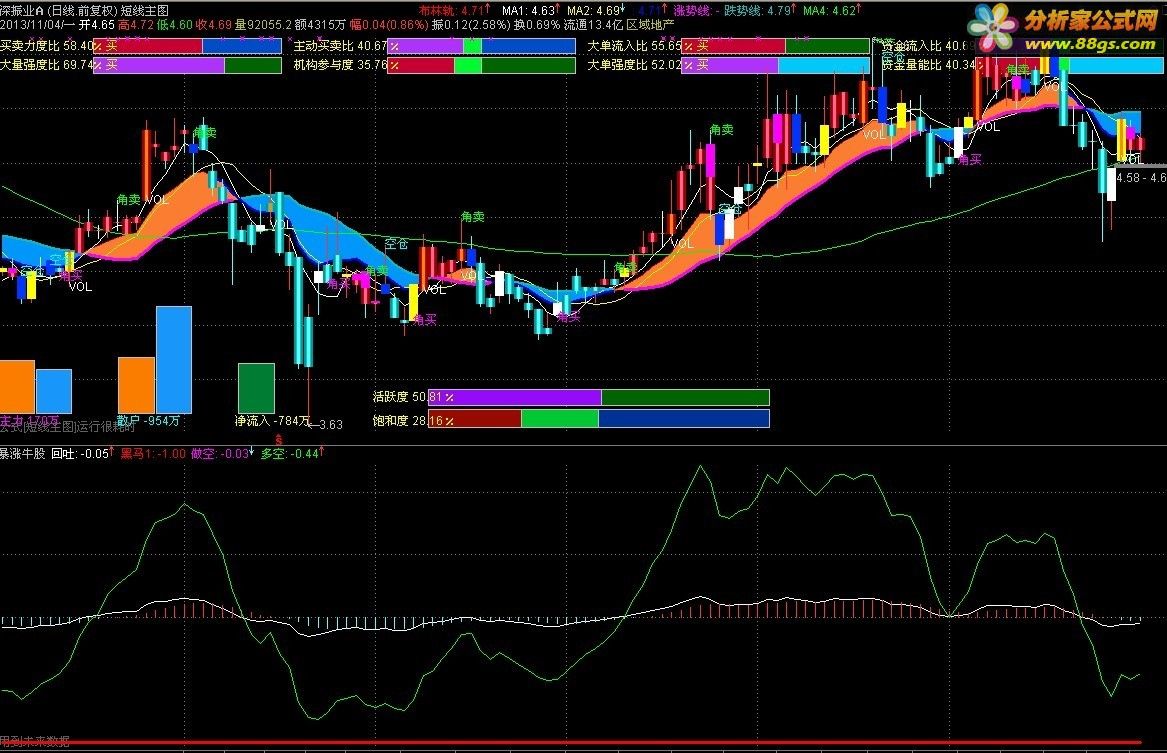
Task: Click the 主力 170万 fund label
Action: point(30,421)
